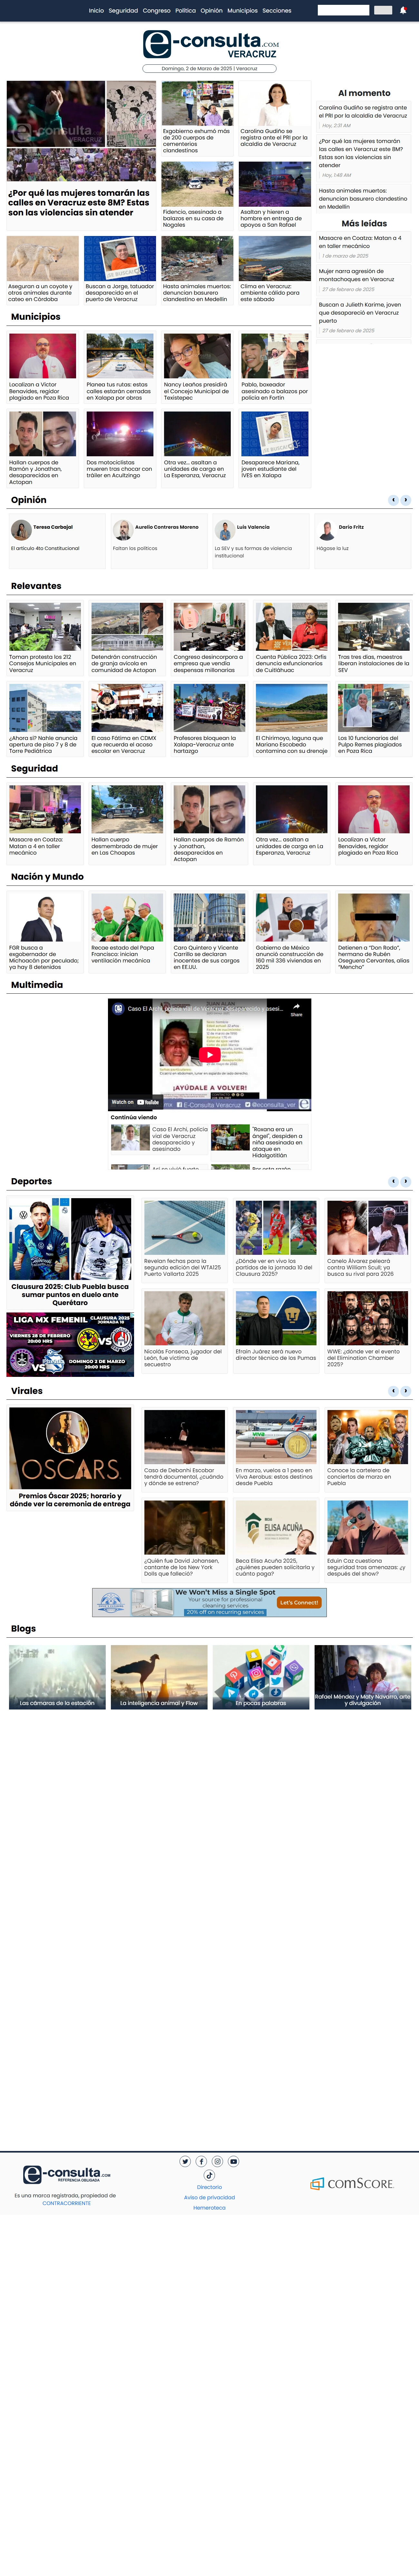Open Política in the top menu
Image resolution: width=419 pixels, height=2576 pixels.
point(186,11)
